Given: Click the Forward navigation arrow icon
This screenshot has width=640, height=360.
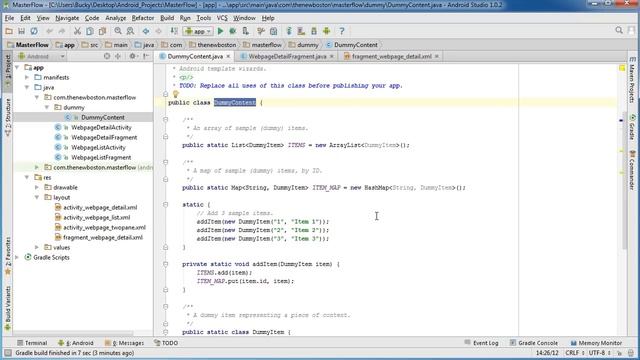Looking at the screenshot, I should tap(158, 31).
